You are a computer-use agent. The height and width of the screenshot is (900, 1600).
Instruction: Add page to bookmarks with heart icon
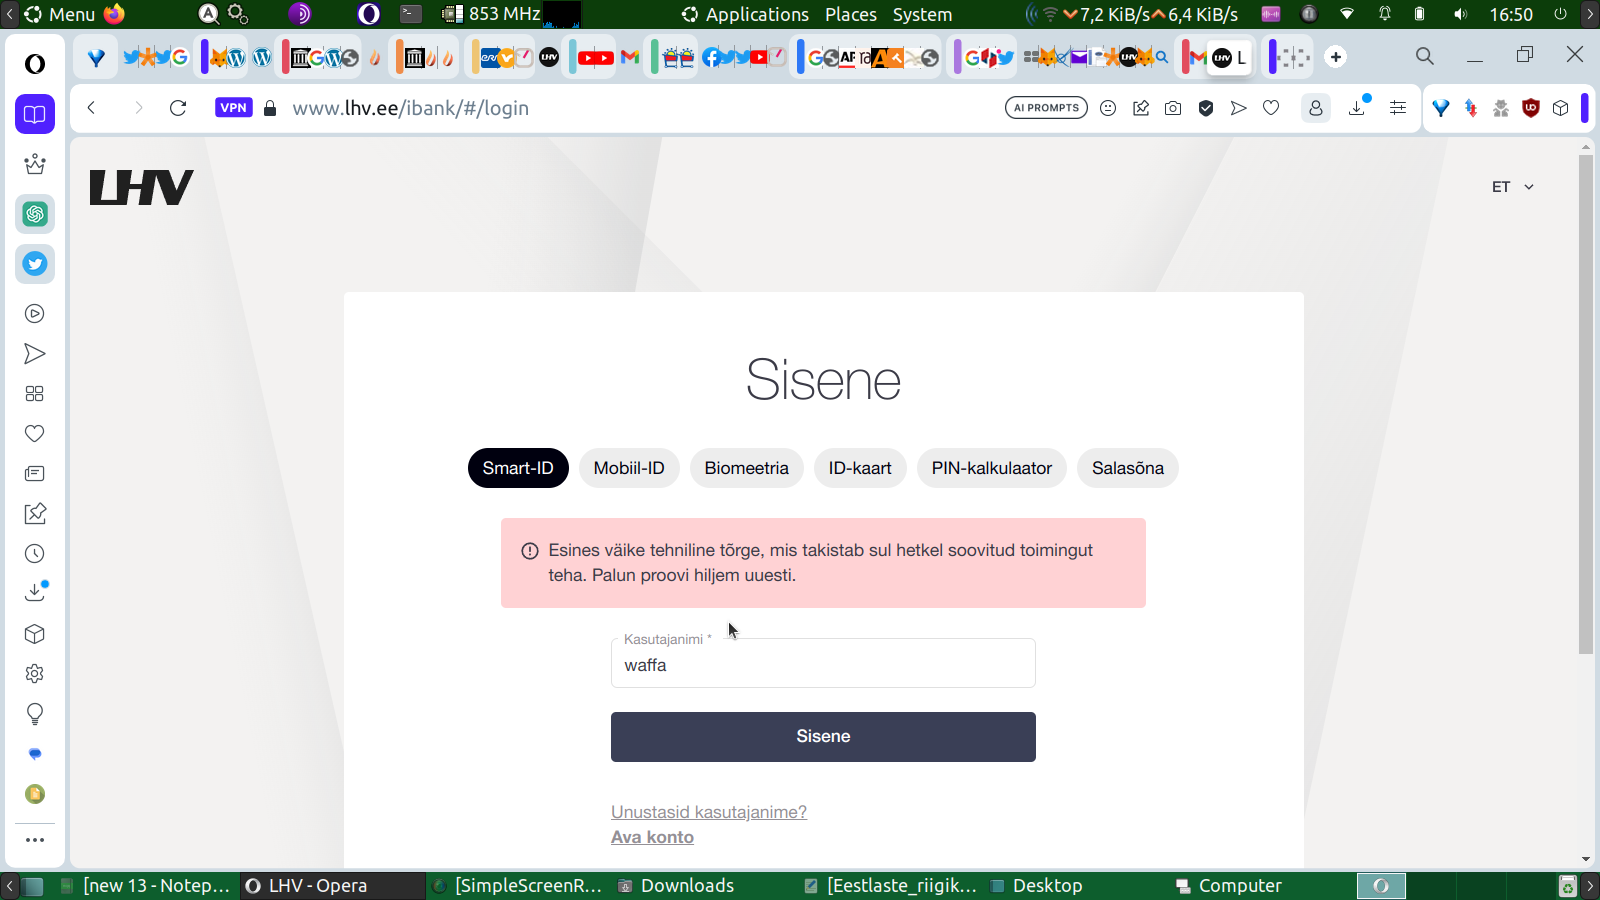pyautogui.click(x=1271, y=108)
